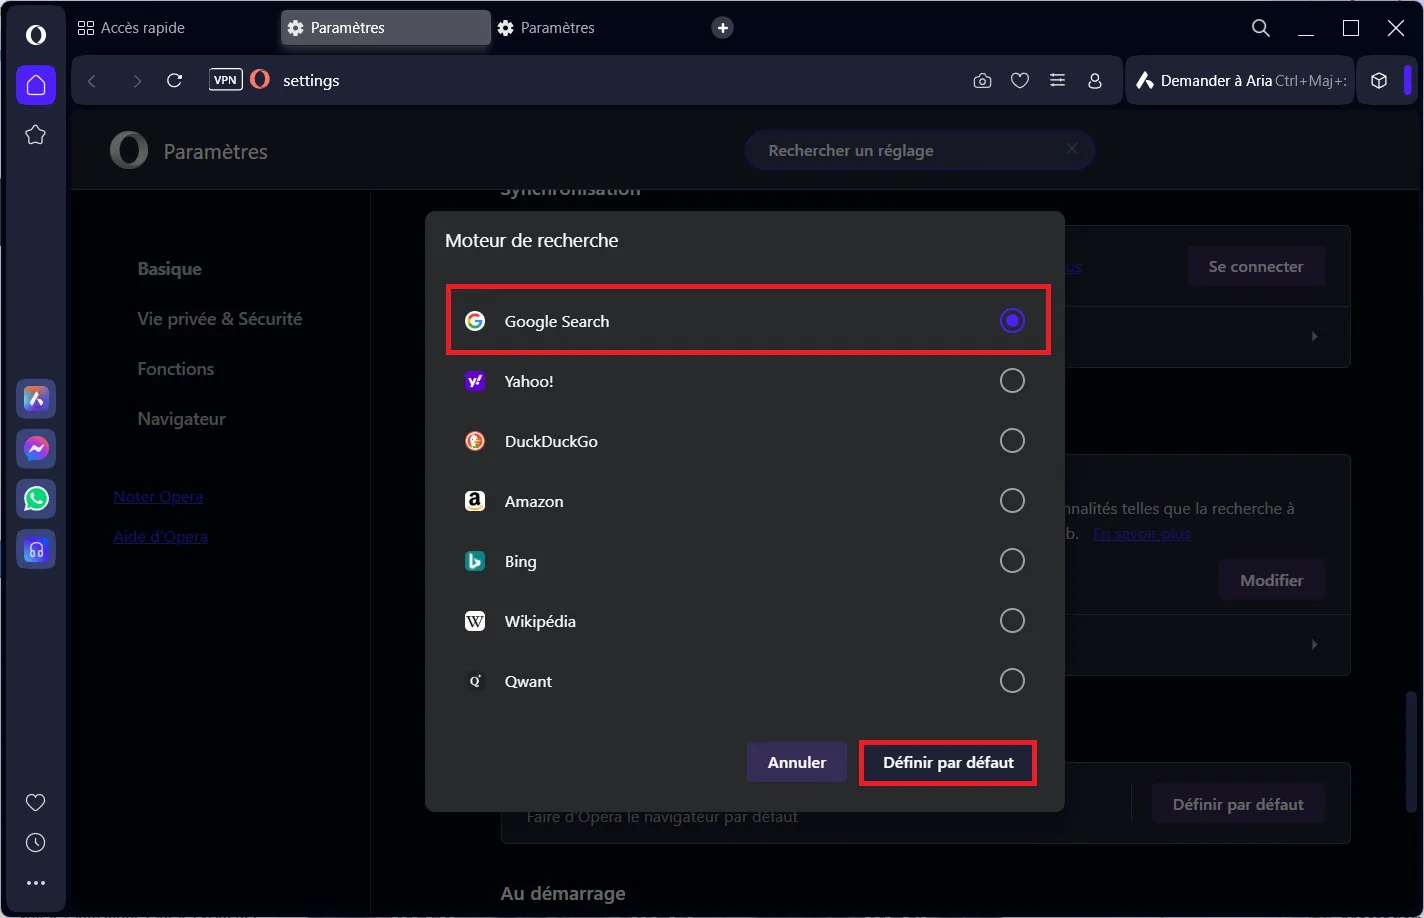Image resolution: width=1424 pixels, height=918 pixels.
Task: Open the Home icon in sidebar
Action: (x=36, y=85)
